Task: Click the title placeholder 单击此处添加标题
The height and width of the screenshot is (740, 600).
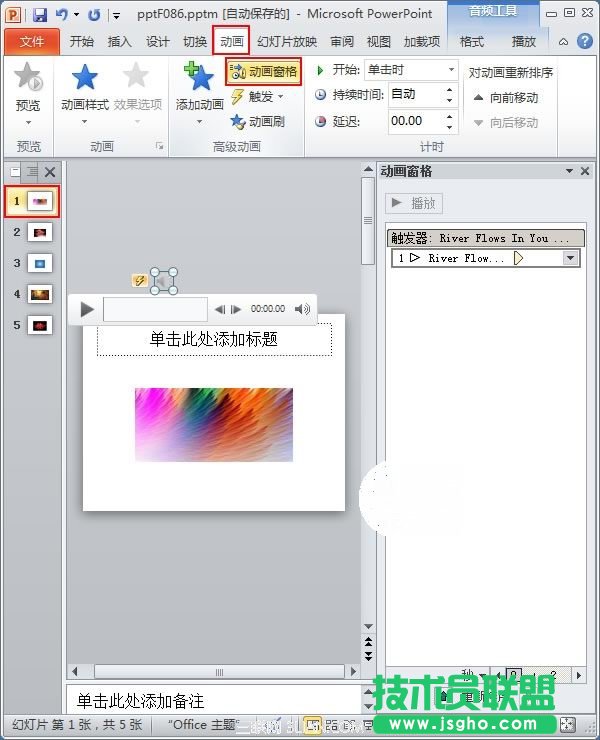Action: [214, 339]
